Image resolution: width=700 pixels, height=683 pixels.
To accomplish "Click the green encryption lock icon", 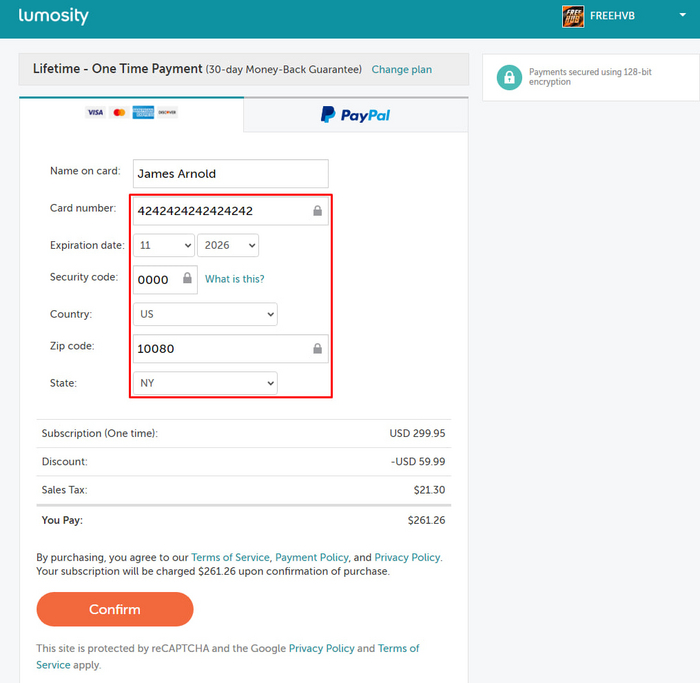I will tap(509, 77).
